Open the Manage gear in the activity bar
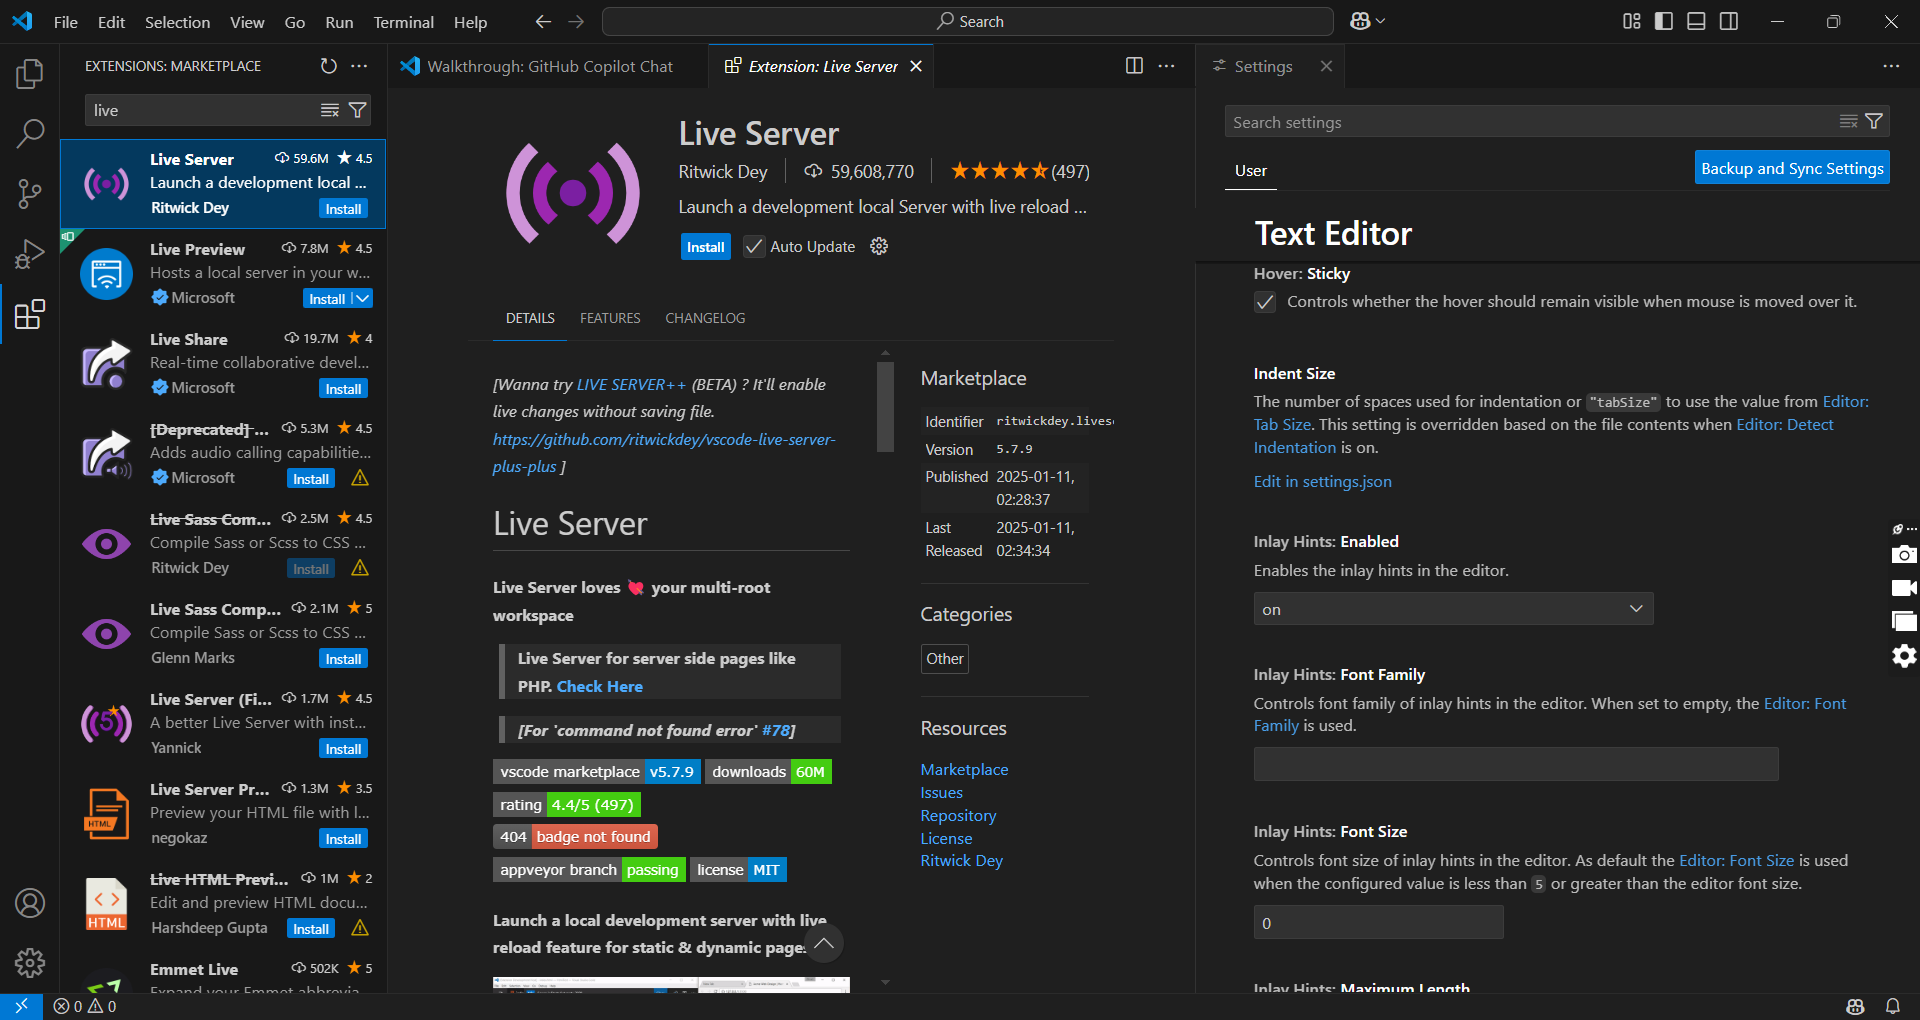The height and width of the screenshot is (1020, 1920). click(30, 963)
